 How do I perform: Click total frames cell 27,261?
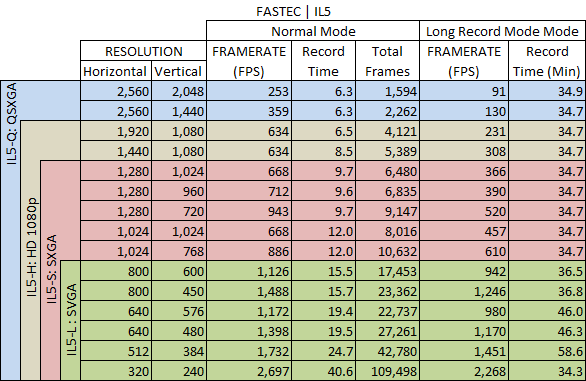[387, 331]
